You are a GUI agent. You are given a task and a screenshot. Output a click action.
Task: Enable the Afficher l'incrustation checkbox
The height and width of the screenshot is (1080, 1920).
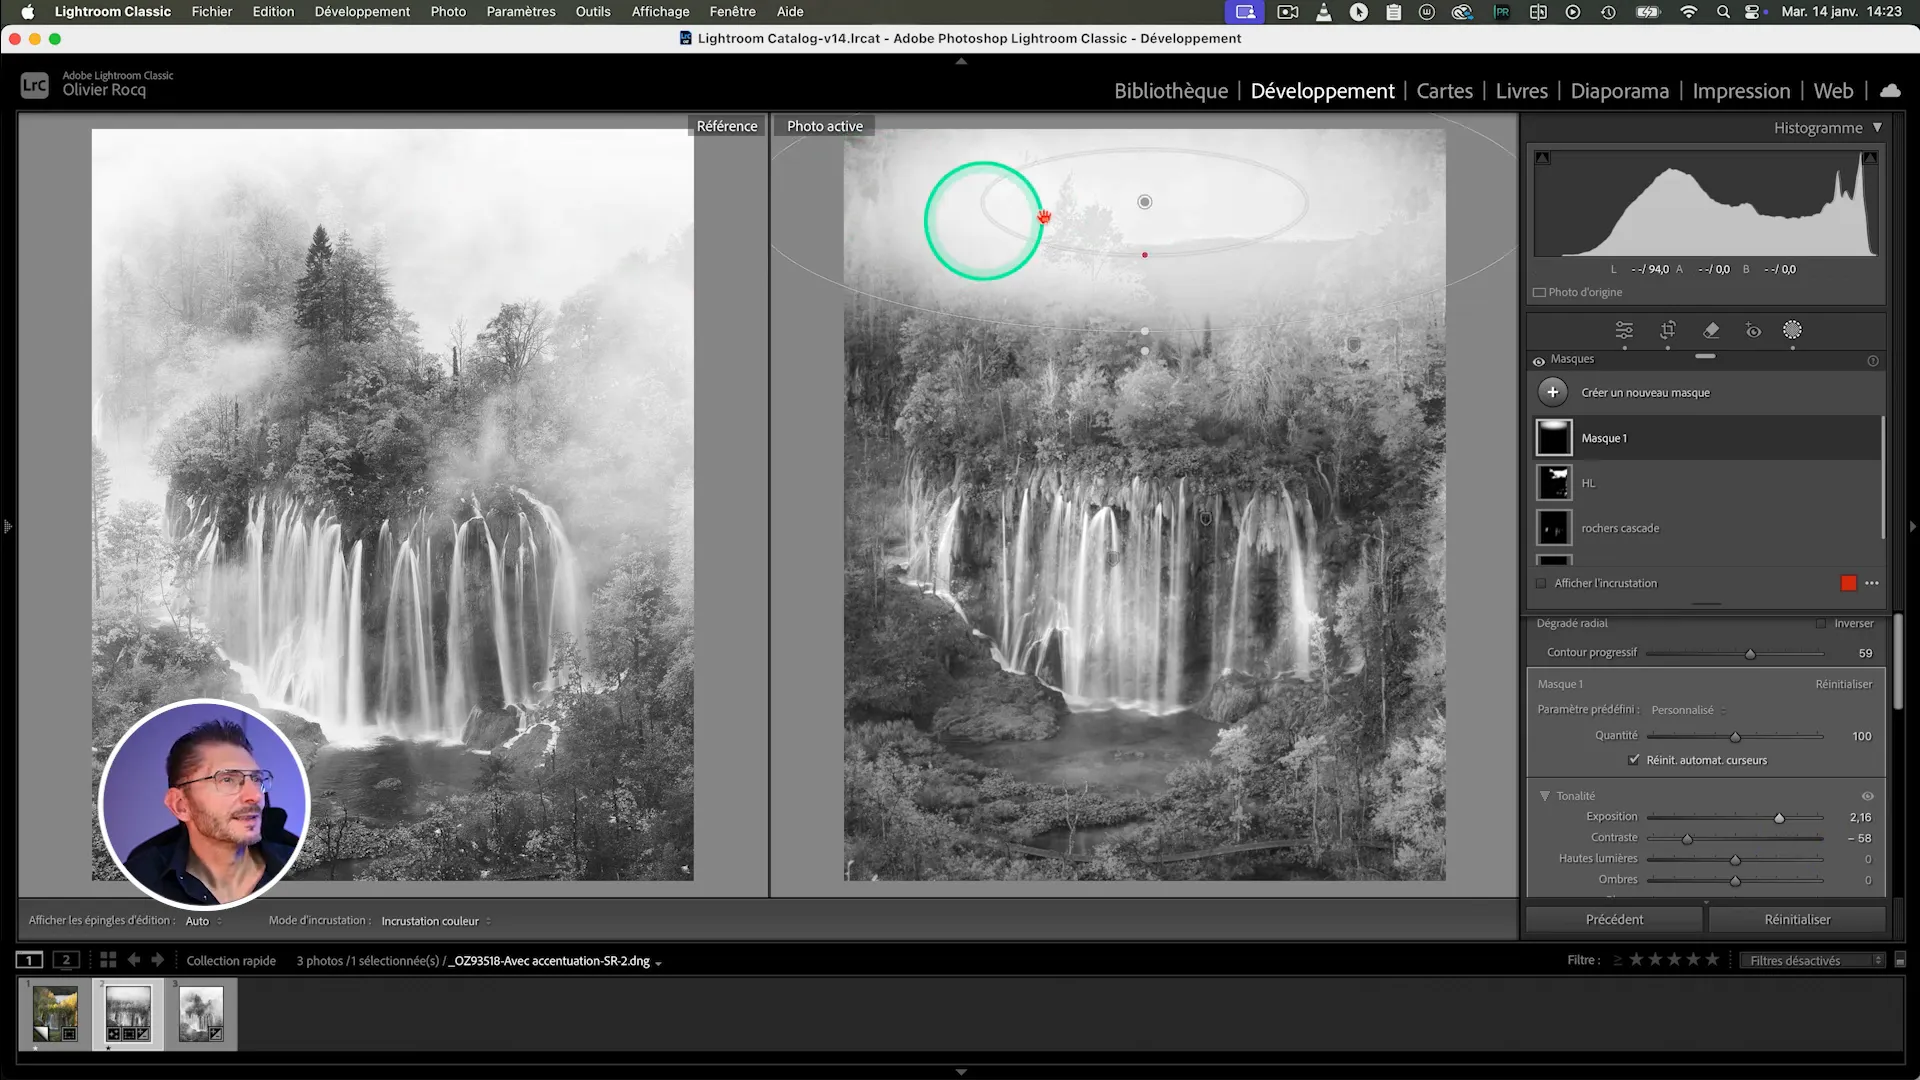click(x=1541, y=583)
